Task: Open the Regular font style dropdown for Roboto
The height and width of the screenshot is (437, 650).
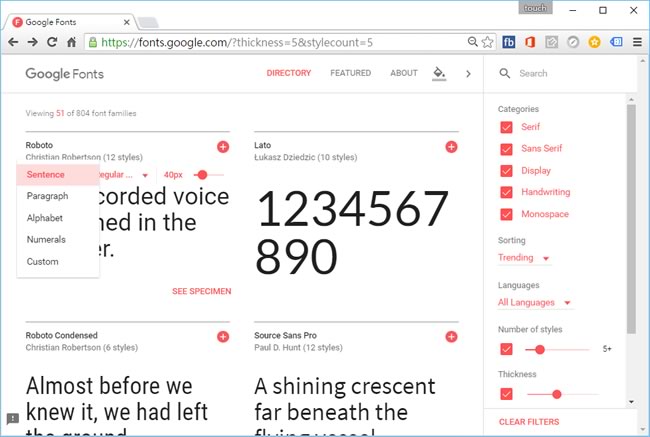Action: click(x=124, y=175)
